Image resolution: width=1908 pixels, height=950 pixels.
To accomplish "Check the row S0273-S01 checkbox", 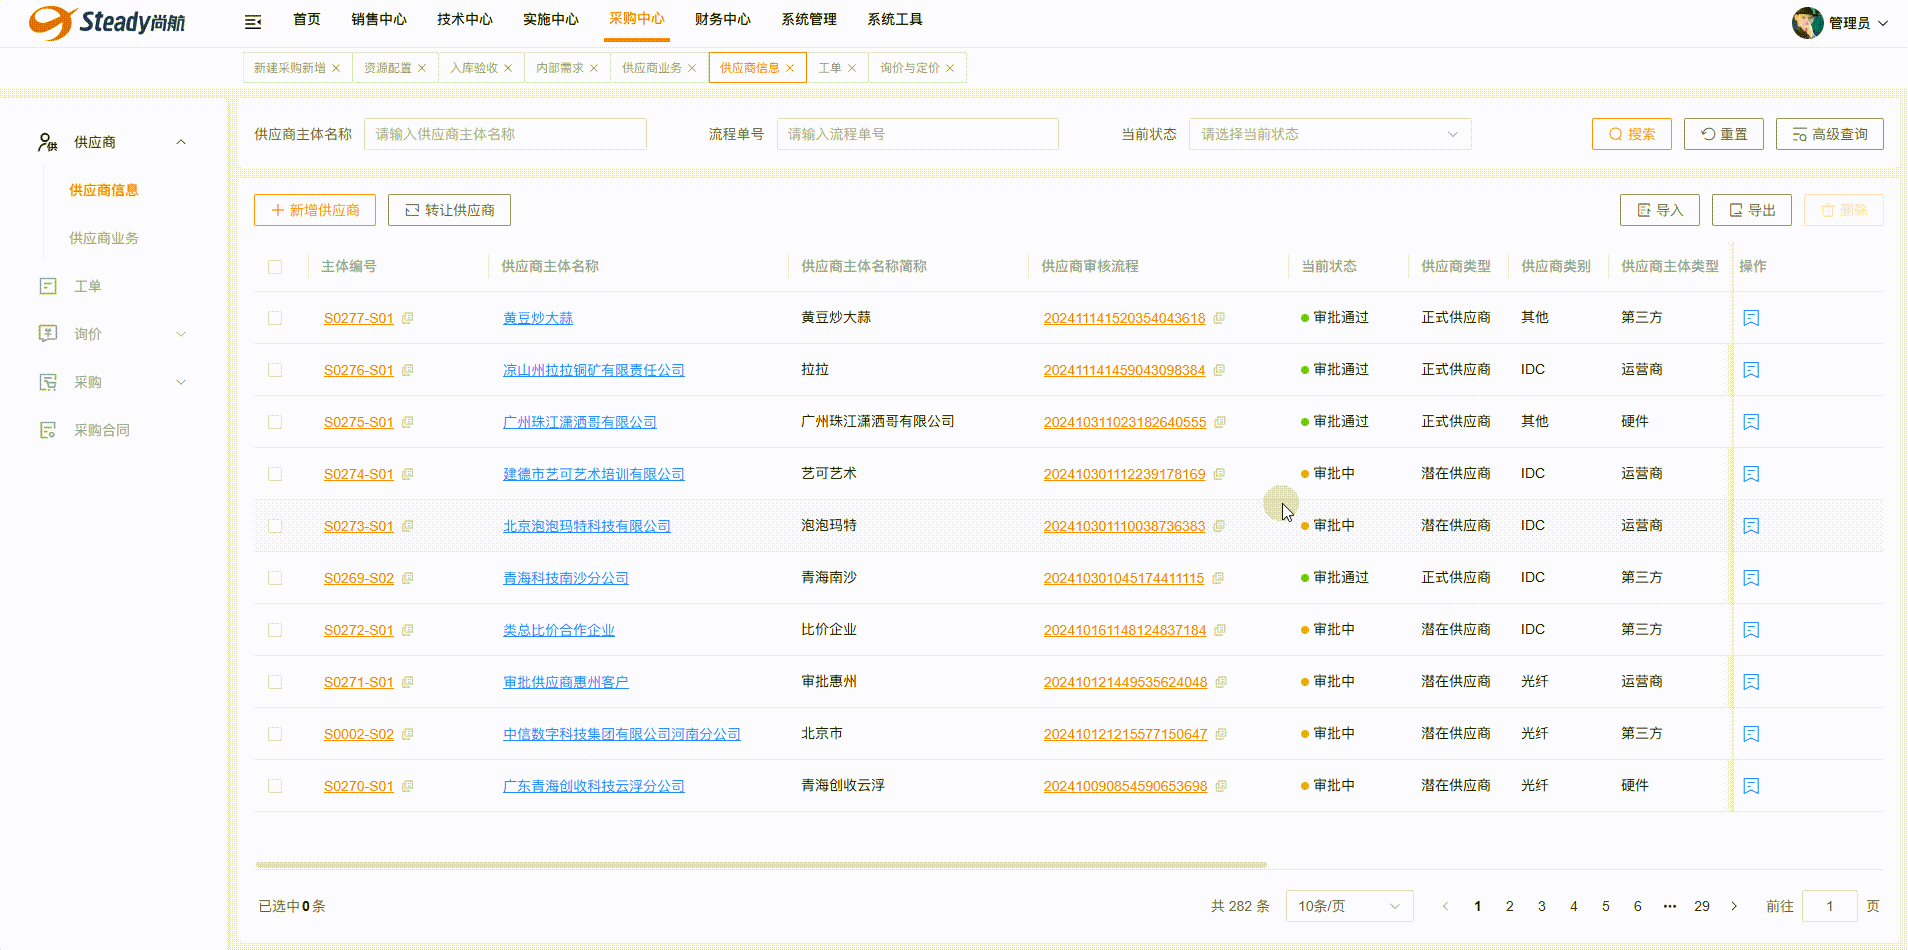I will 275,526.
